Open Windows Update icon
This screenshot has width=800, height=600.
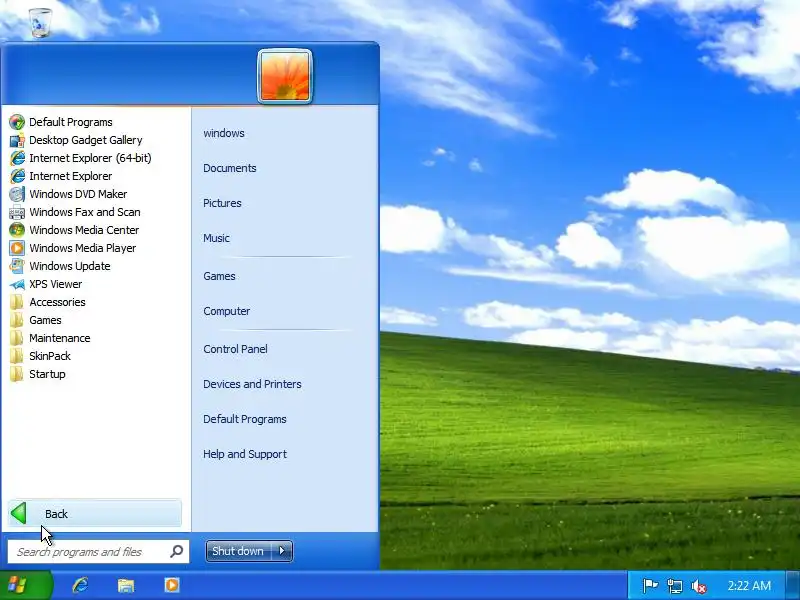[x=17, y=266]
